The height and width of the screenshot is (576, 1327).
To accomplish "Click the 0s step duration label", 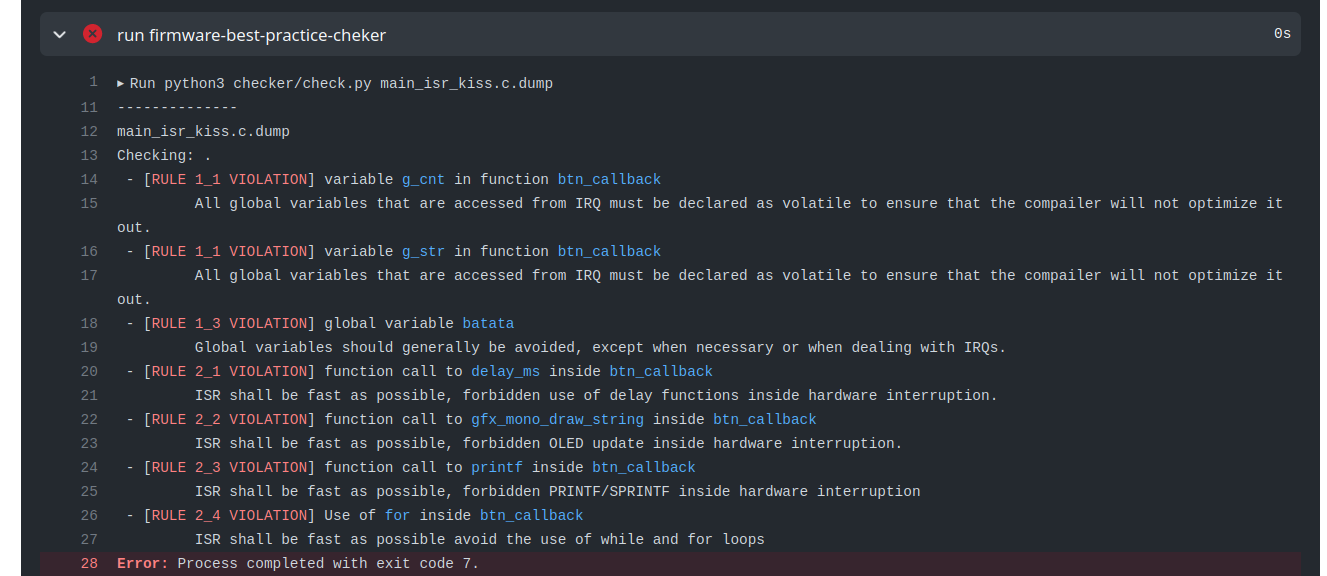I will pyautogui.click(x=1282, y=34).
